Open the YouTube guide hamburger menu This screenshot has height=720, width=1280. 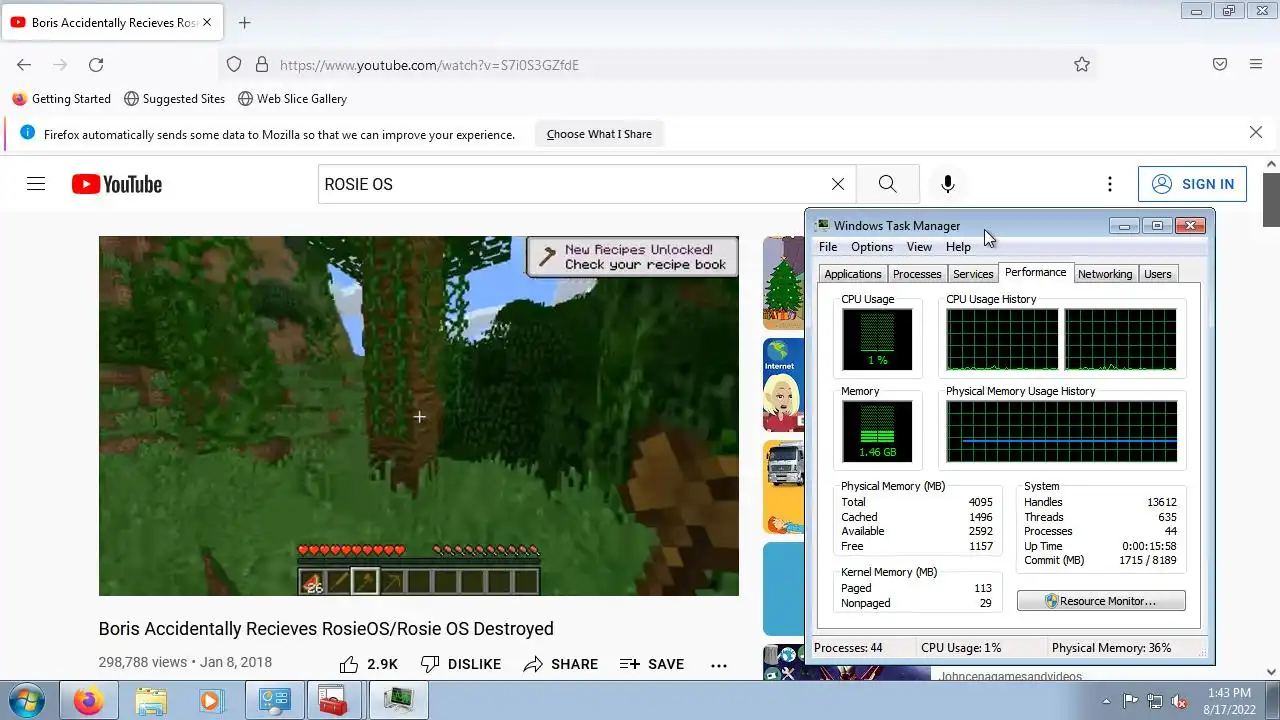(x=36, y=184)
